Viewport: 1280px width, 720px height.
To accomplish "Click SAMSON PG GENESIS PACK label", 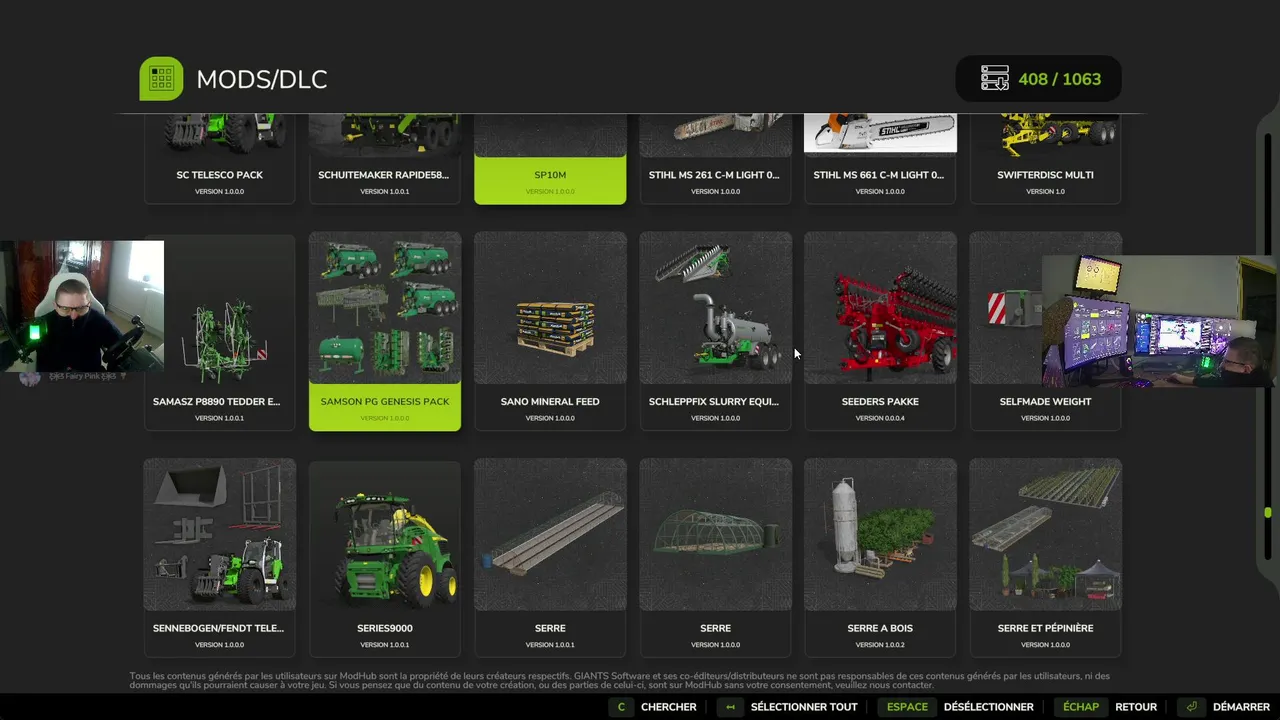I will [x=385, y=402].
